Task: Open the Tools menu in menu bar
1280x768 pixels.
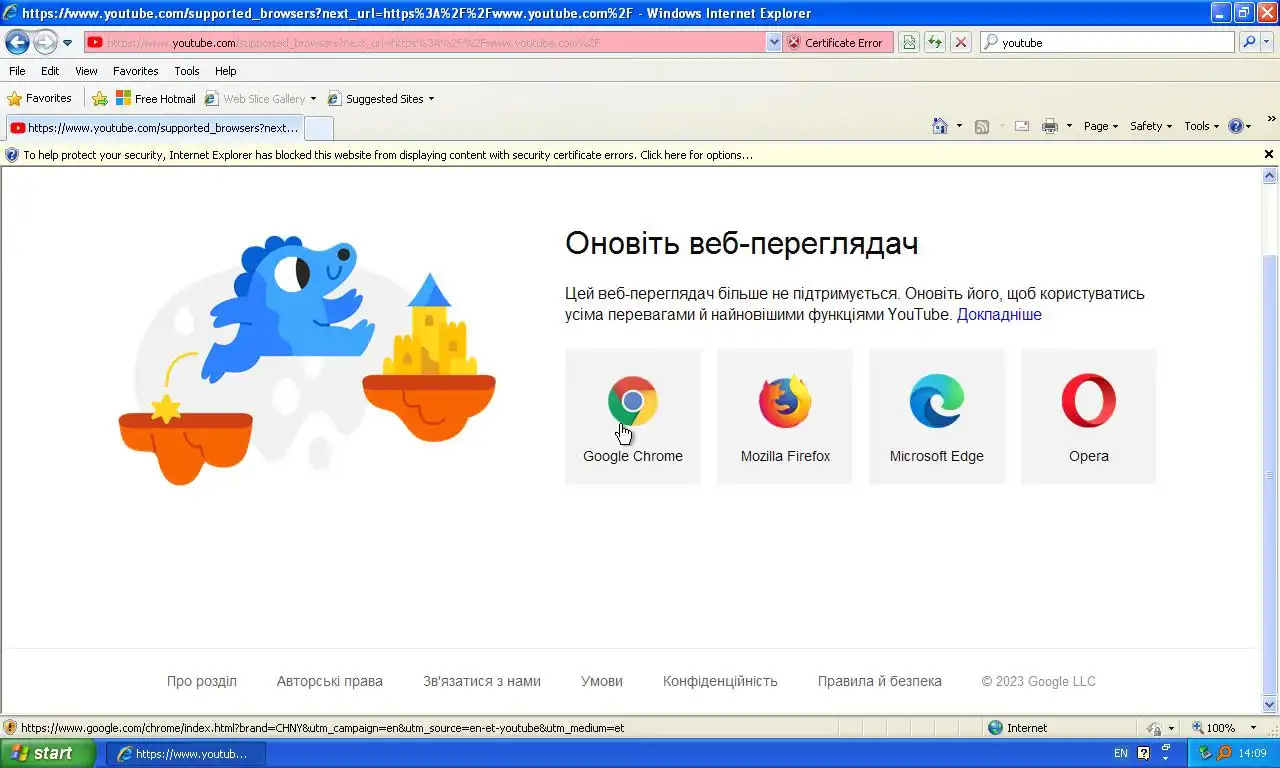Action: (187, 71)
